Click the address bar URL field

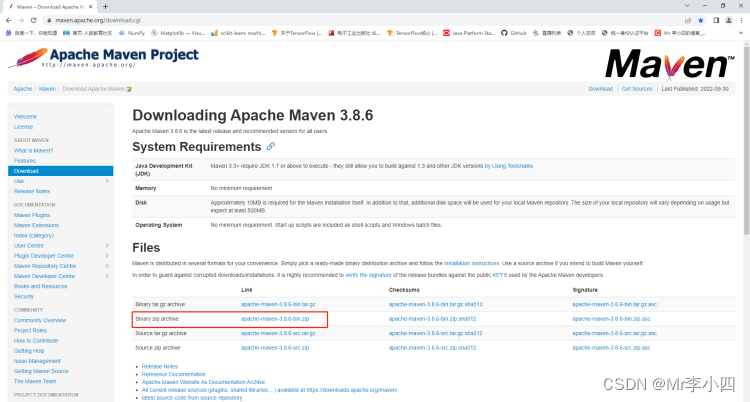click(364, 20)
